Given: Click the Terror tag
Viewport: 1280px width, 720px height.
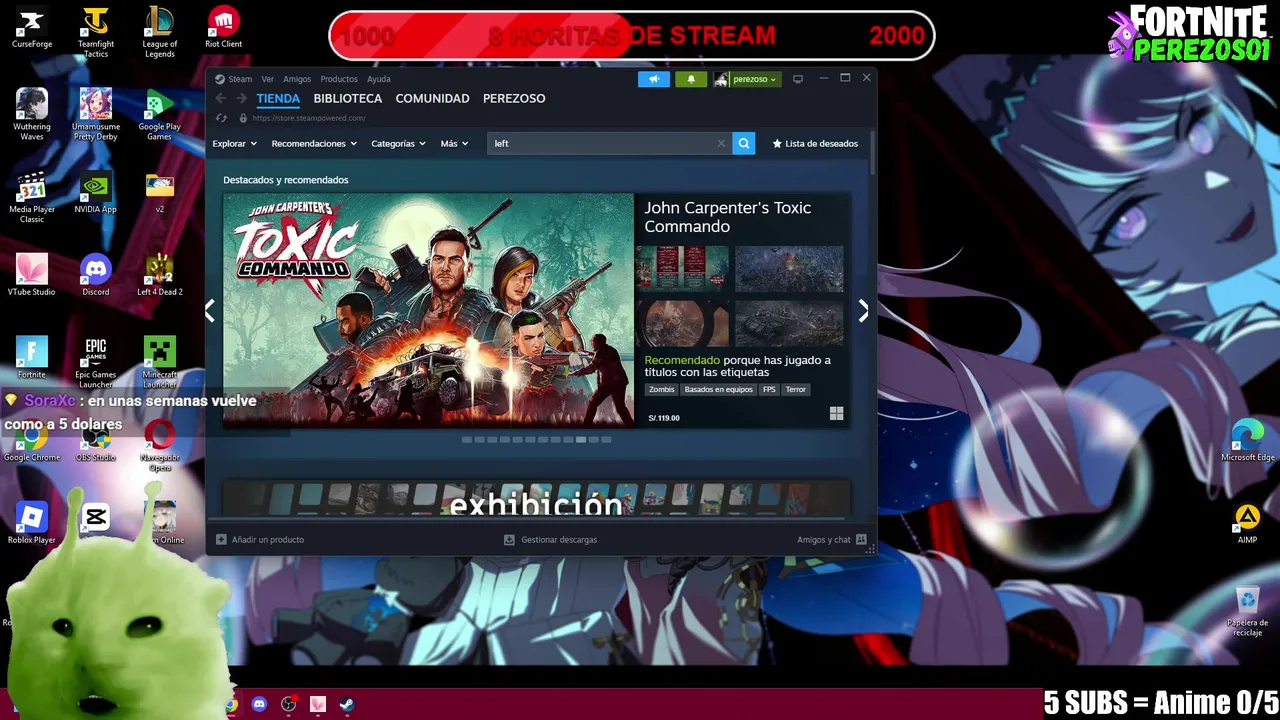Looking at the screenshot, I should 796,390.
